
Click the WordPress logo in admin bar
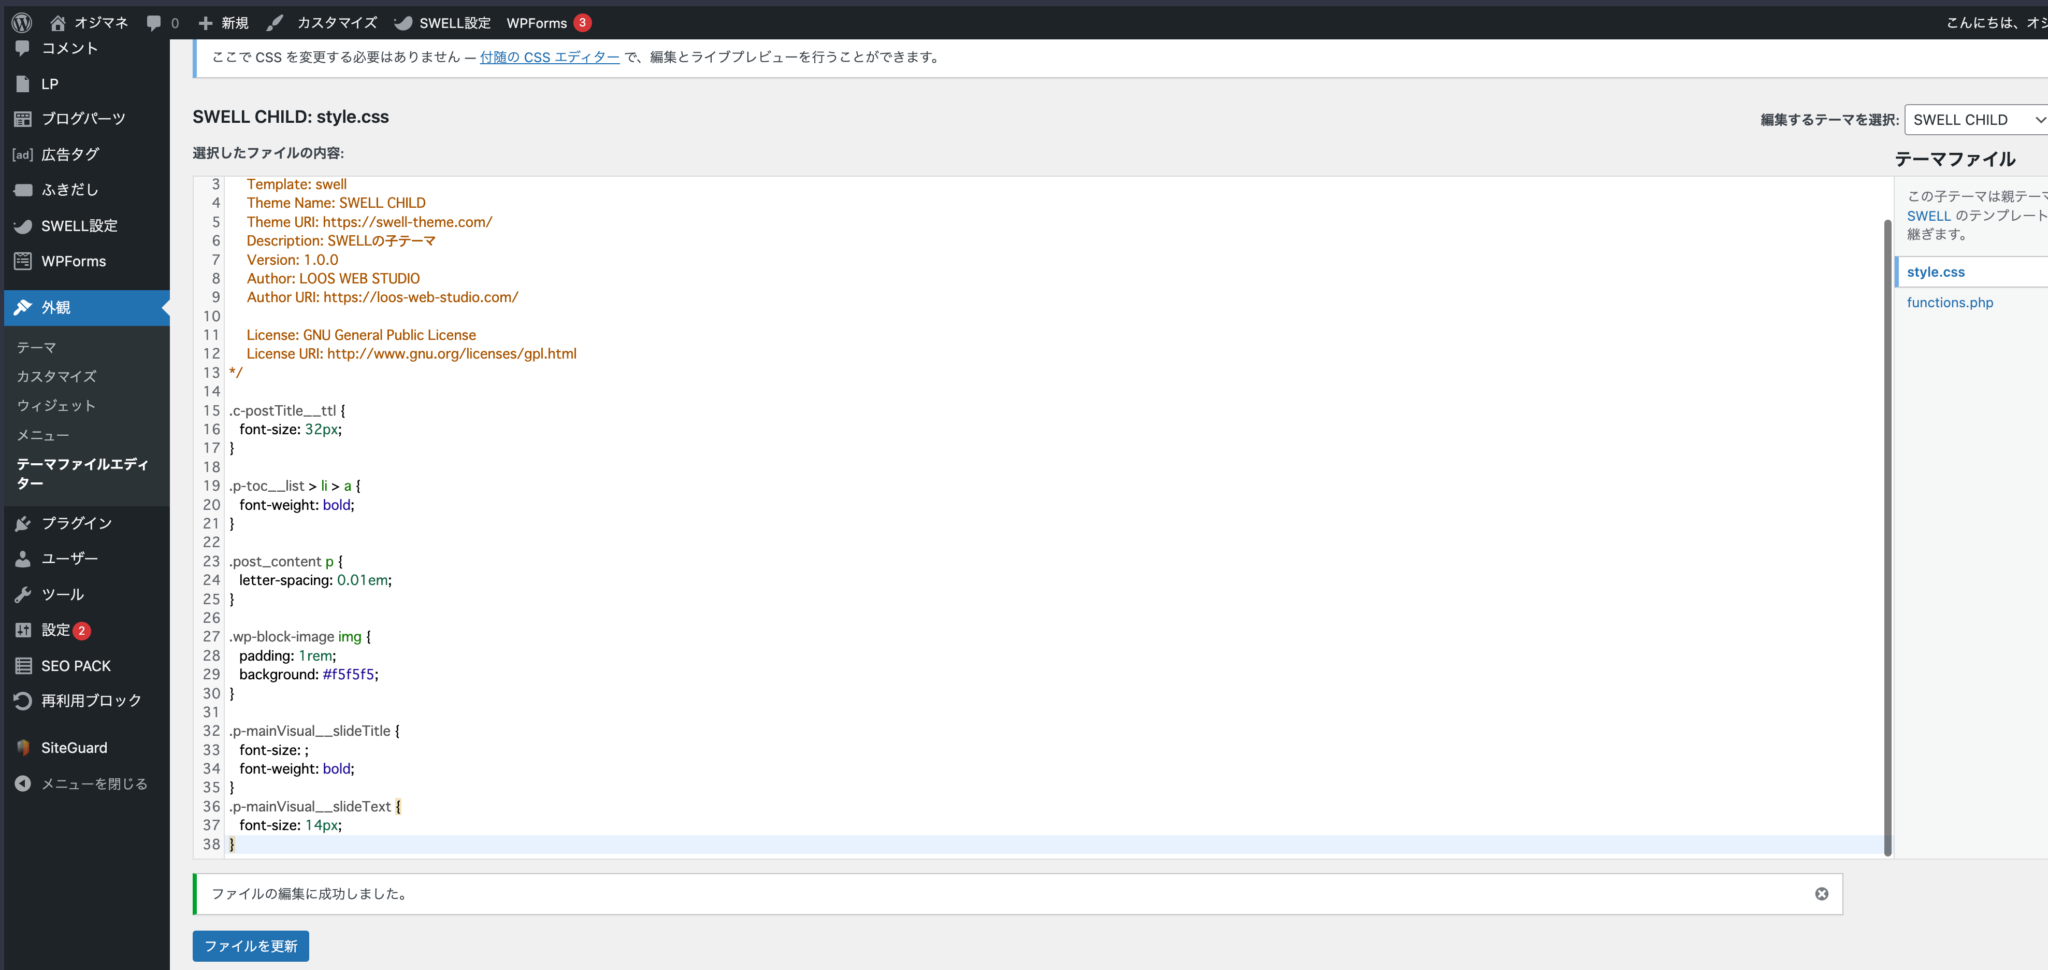coord(22,22)
